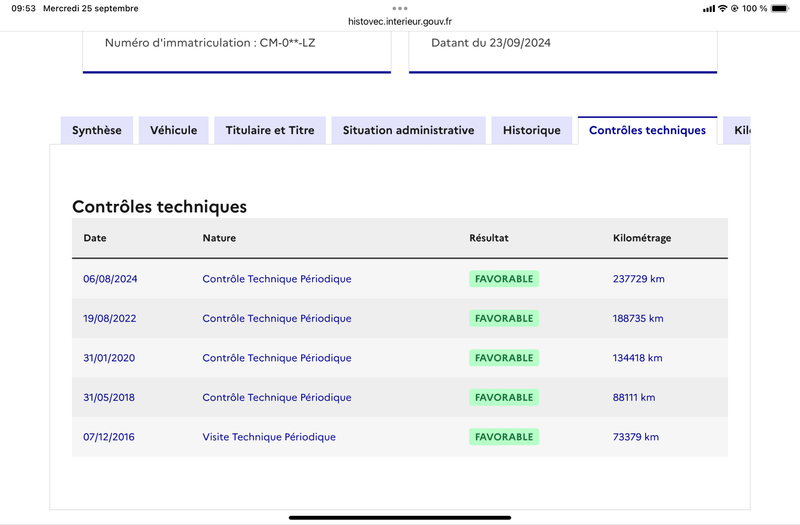The image size is (800, 525).
Task: Click the 06/08/2024 inspection date
Action: [x=110, y=279]
